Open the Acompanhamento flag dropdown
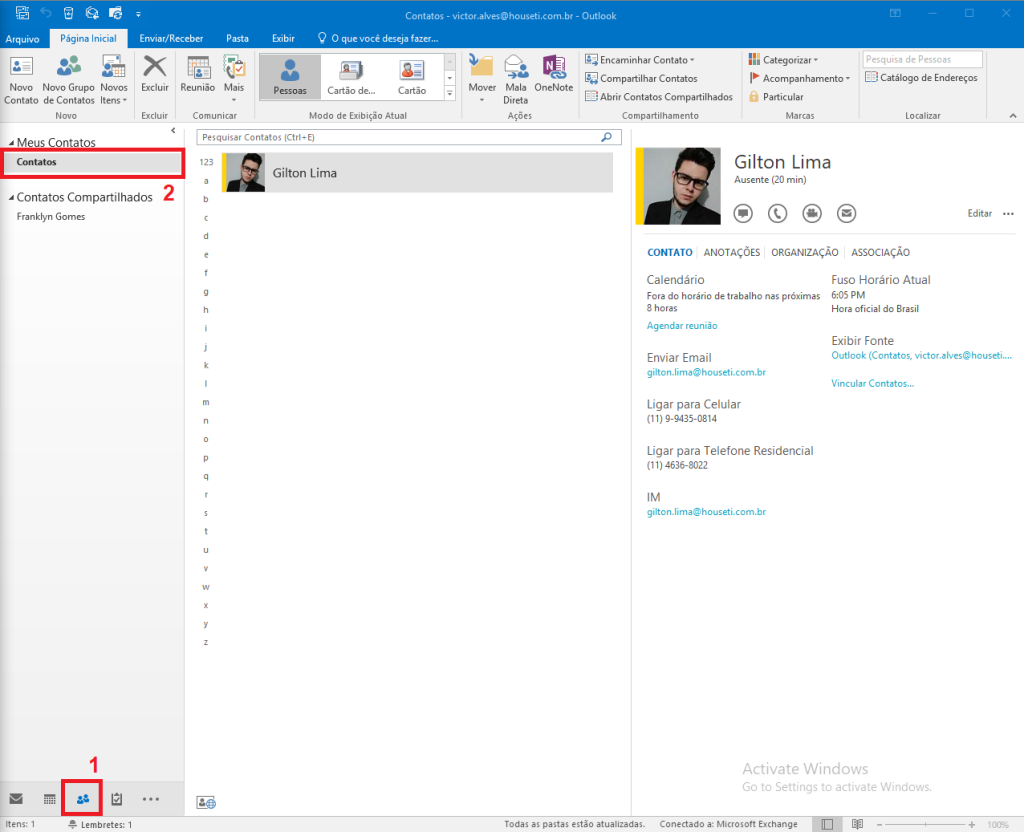This screenshot has height=832, width=1024. (x=799, y=78)
